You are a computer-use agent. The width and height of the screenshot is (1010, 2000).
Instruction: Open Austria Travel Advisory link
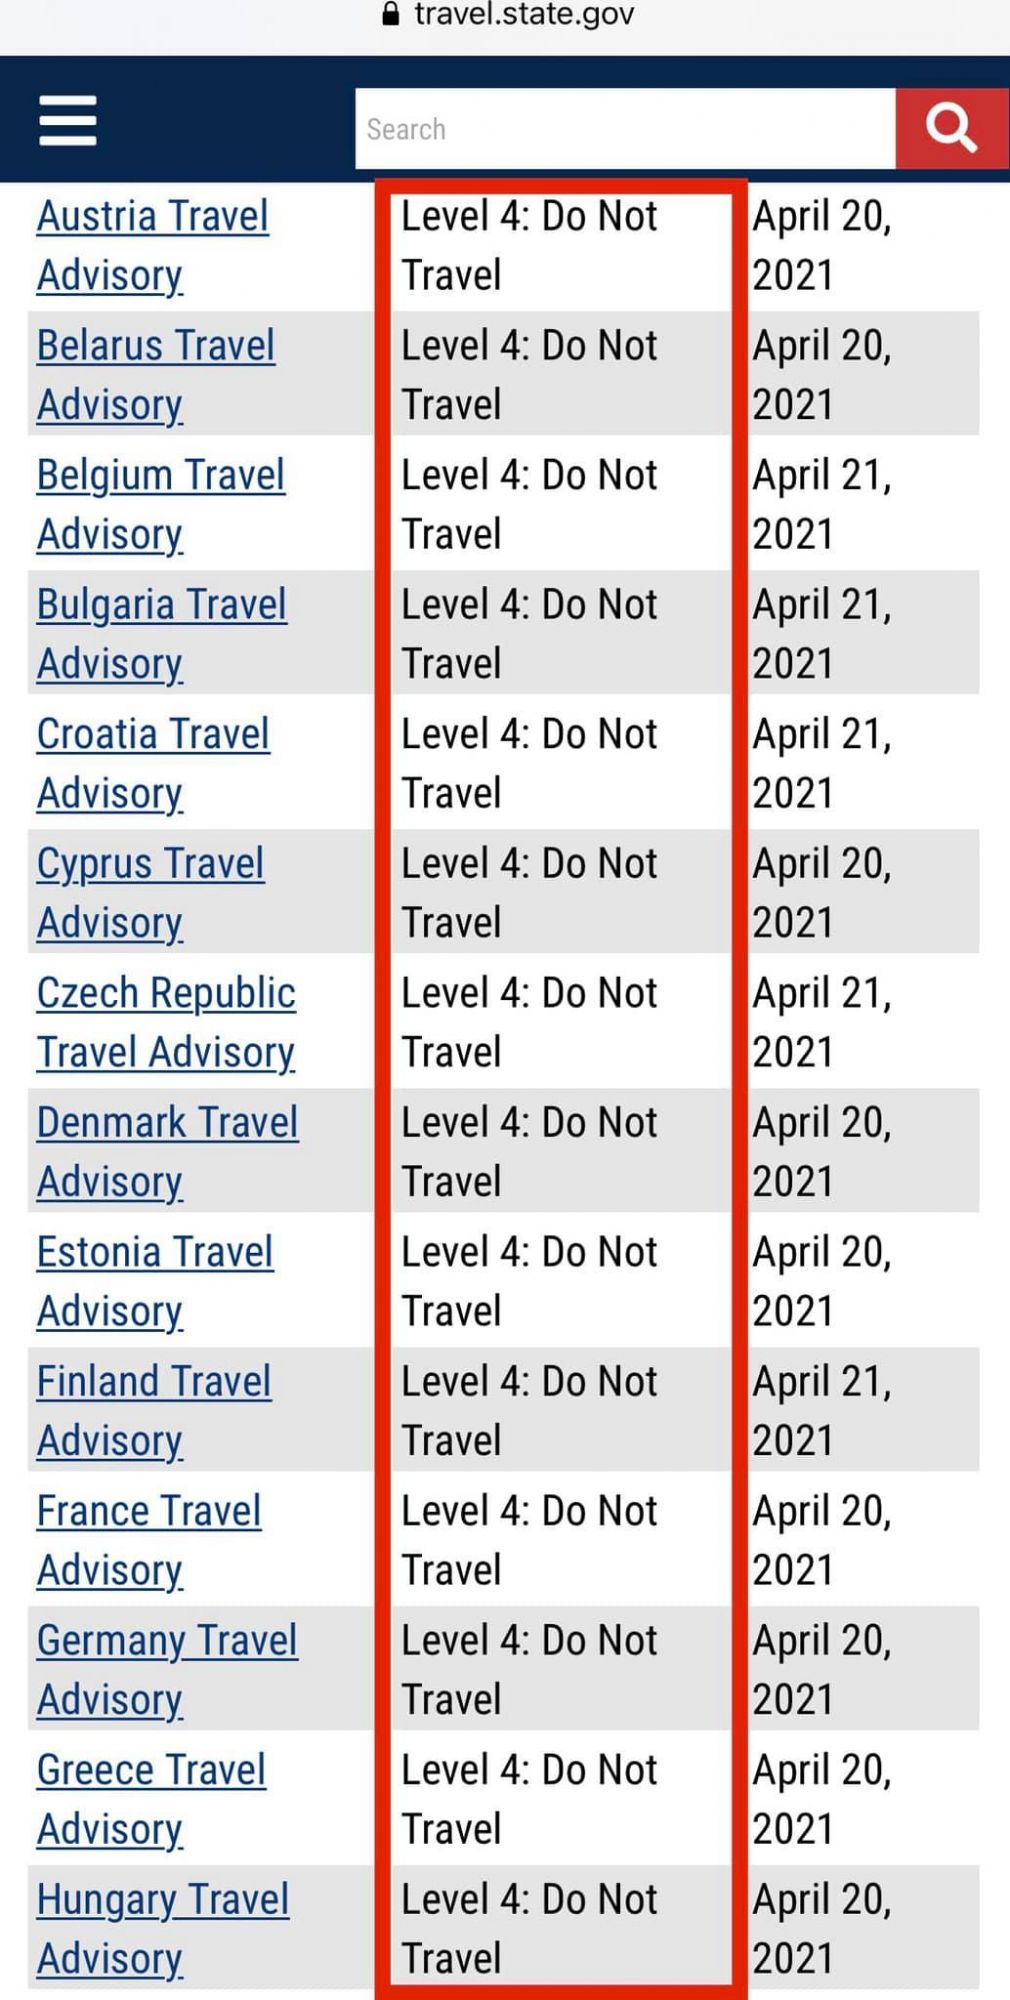tap(153, 217)
